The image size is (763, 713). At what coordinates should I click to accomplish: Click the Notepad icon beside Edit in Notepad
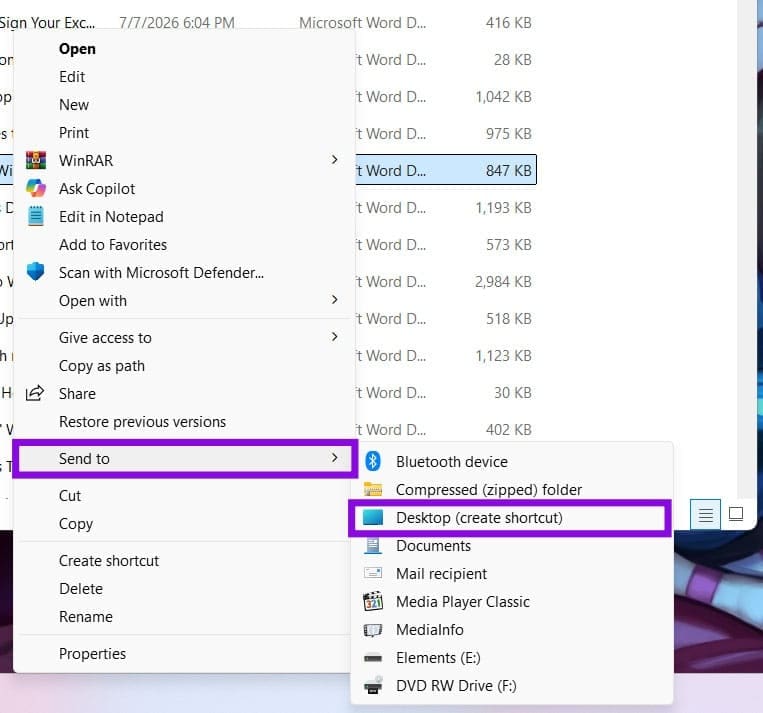(36, 216)
